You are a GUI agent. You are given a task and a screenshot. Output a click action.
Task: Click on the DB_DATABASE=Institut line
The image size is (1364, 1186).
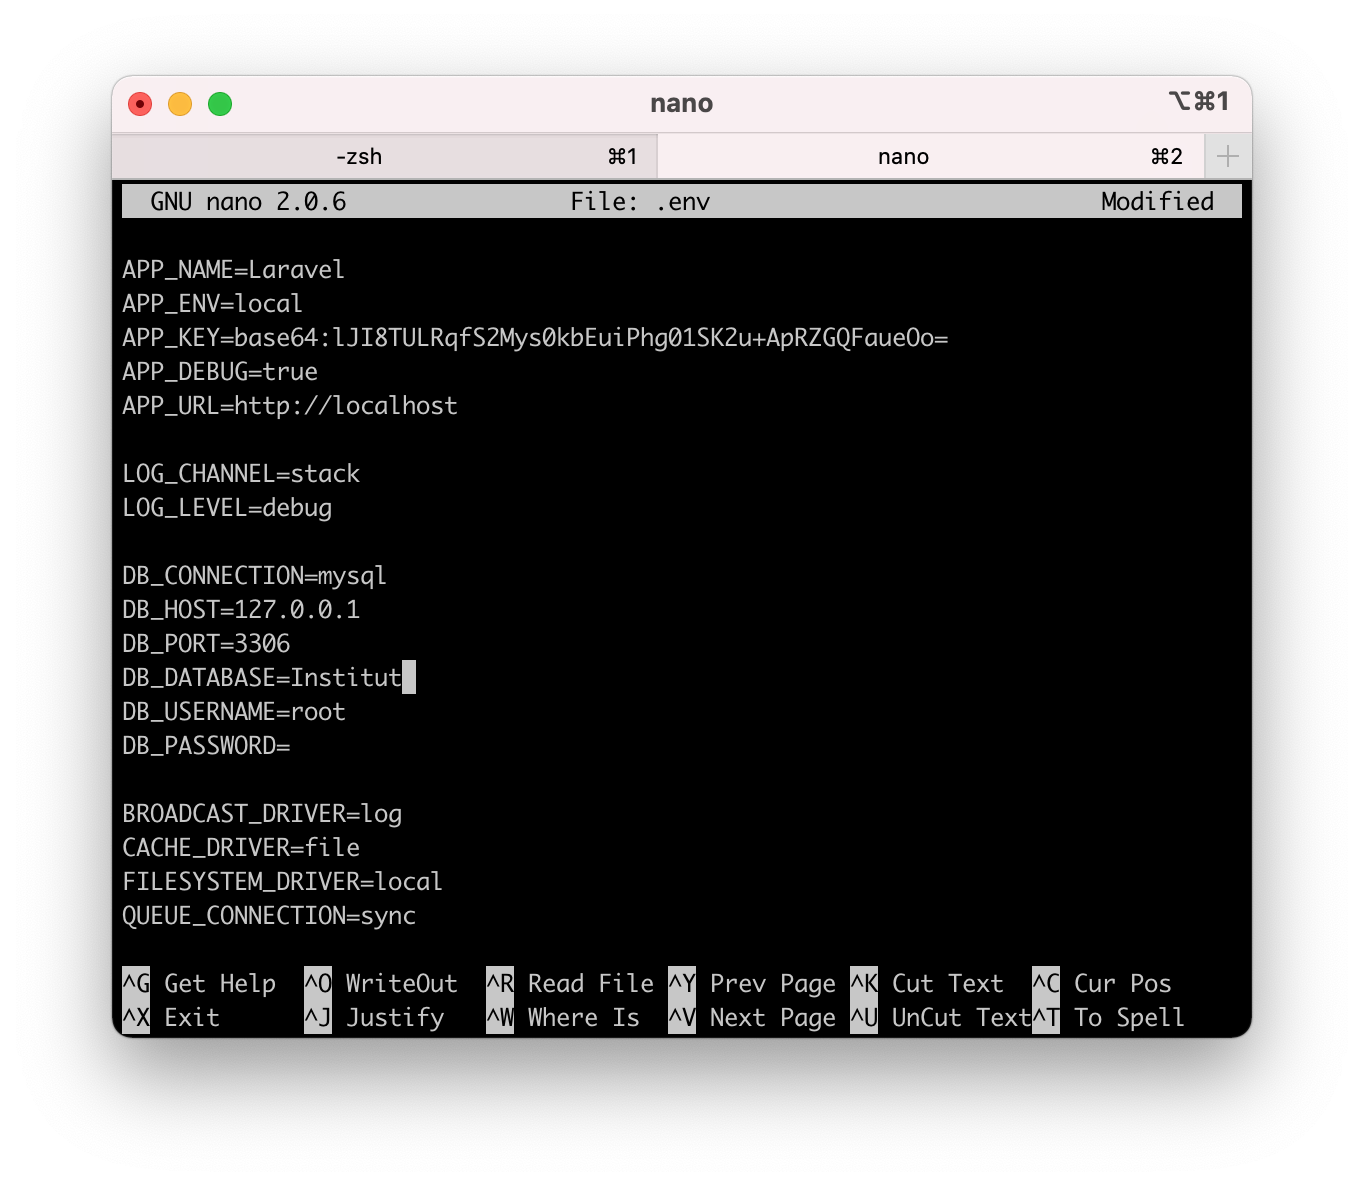[x=262, y=677]
